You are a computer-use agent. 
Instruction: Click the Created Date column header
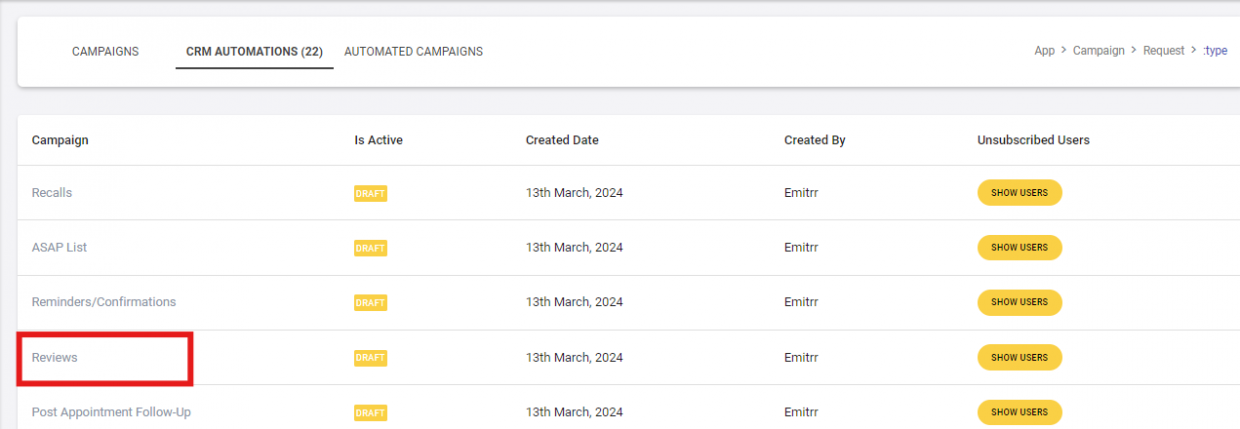coord(562,140)
